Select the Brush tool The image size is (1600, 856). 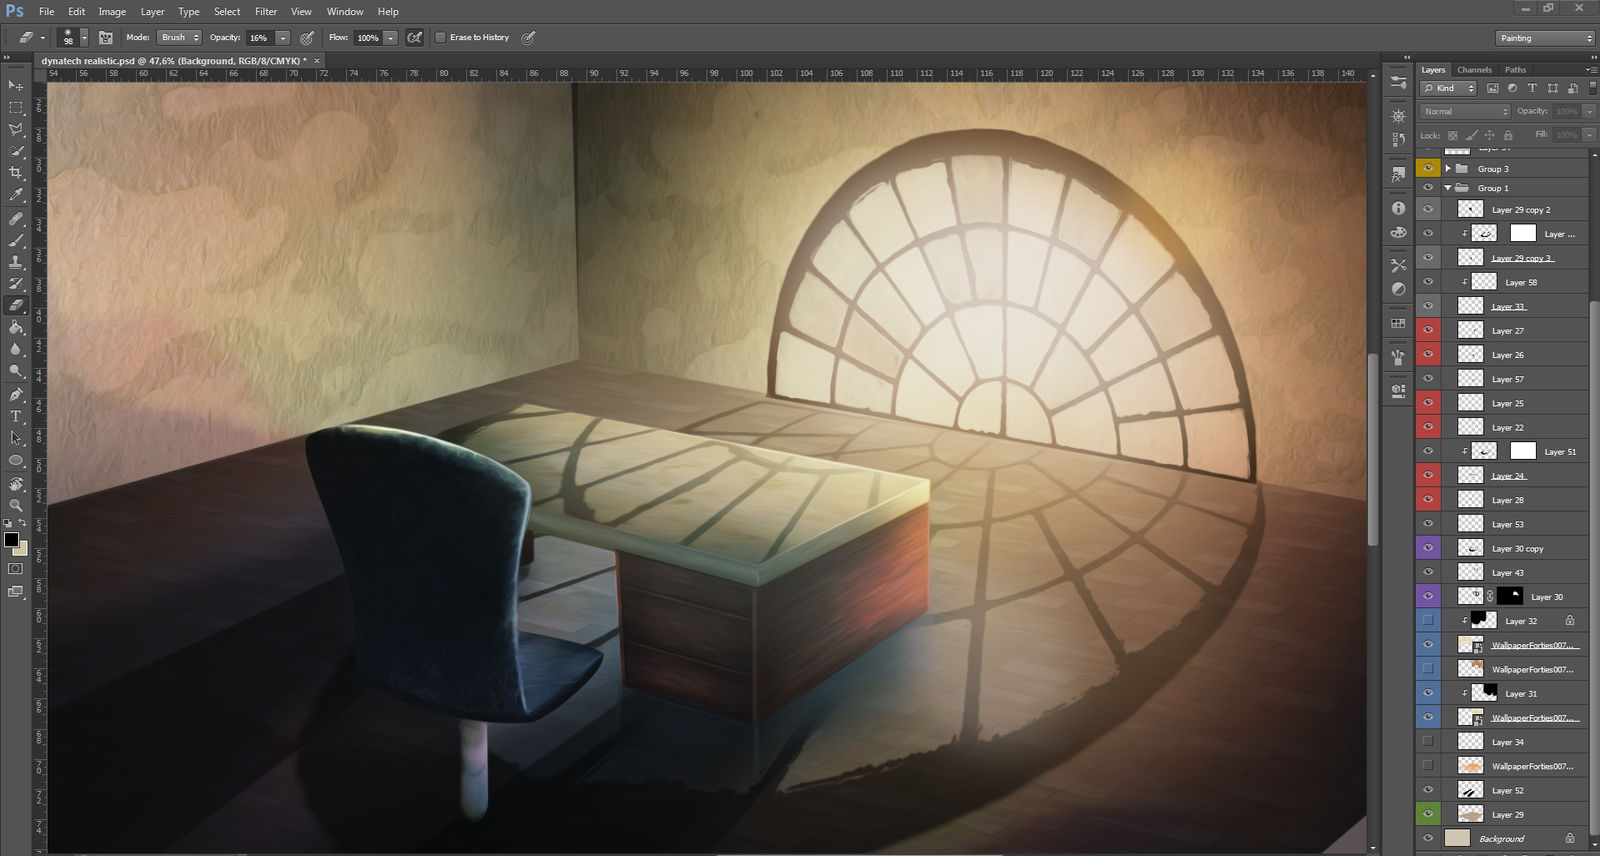click(16, 240)
